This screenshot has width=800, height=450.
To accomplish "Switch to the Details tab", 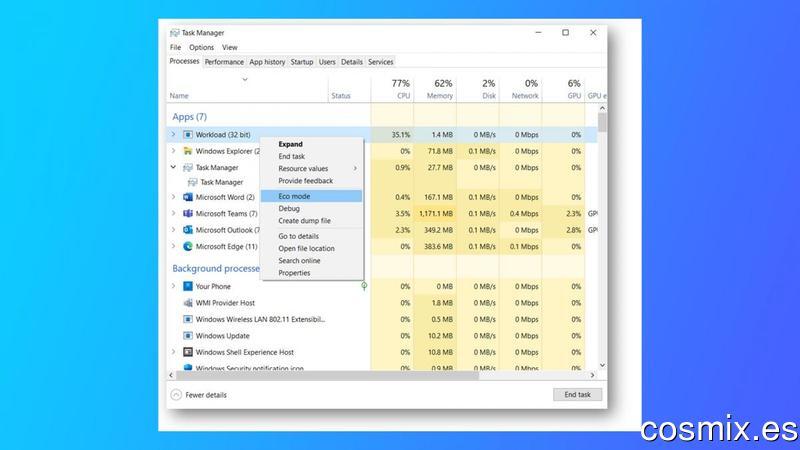I will (x=352, y=62).
